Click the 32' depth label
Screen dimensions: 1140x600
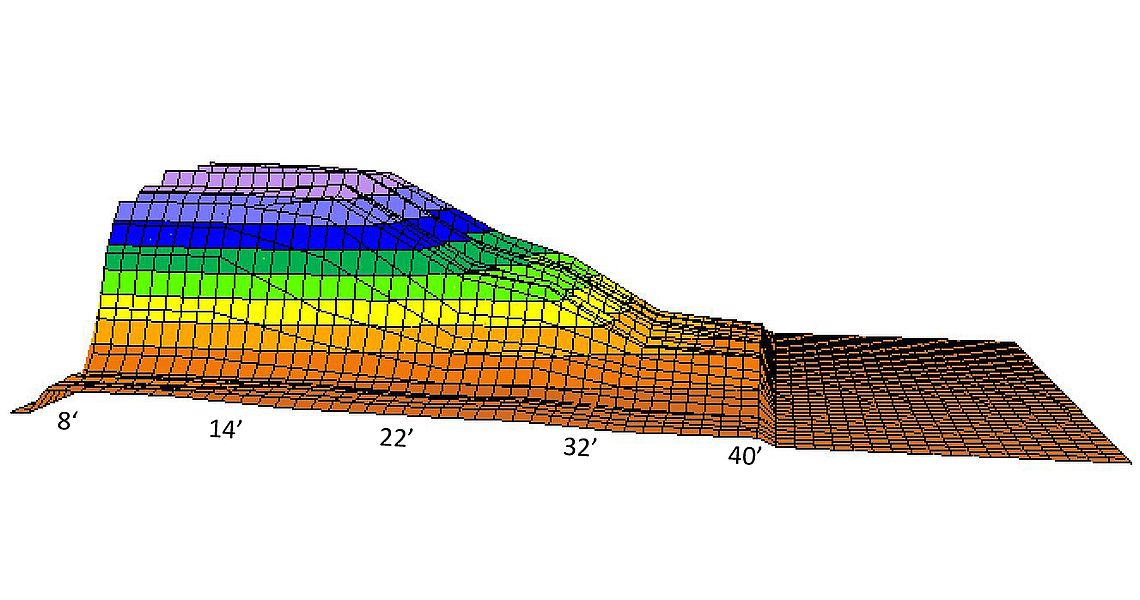579,447
